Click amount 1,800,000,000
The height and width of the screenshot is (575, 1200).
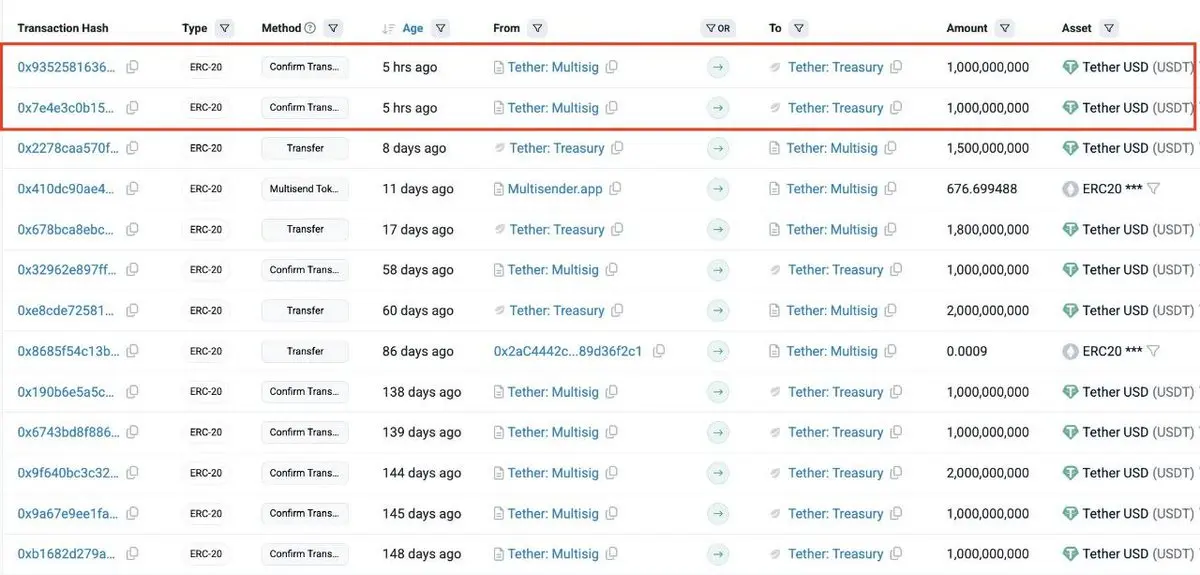tap(988, 230)
